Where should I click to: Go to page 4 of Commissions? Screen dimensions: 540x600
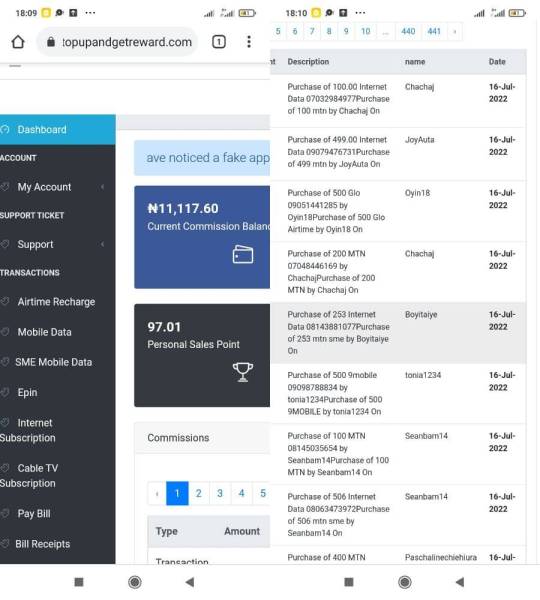241,493
